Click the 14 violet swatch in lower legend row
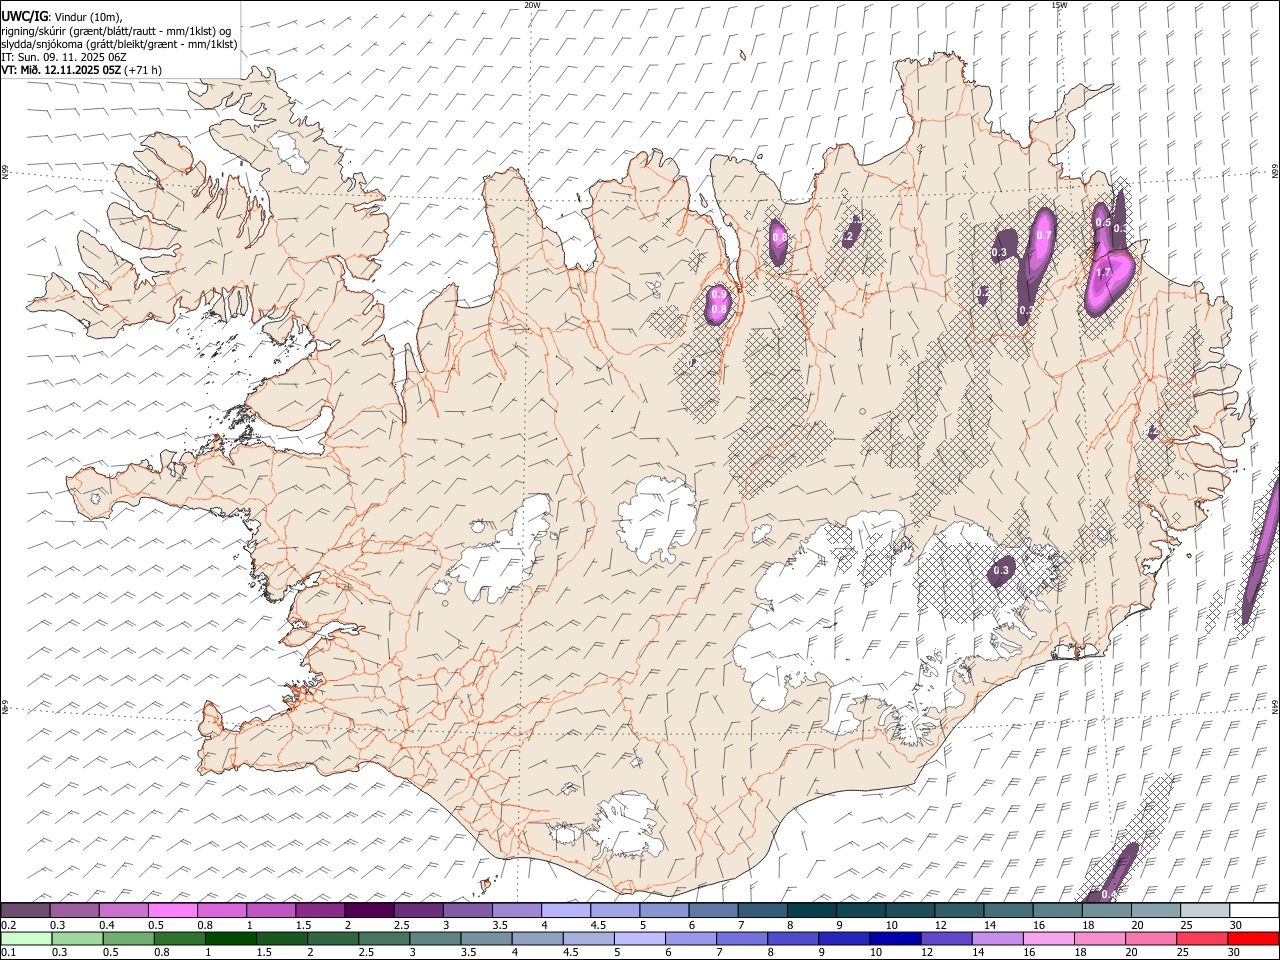The width and height of the screenshot is (1280, 960). [x=999, y=939]
